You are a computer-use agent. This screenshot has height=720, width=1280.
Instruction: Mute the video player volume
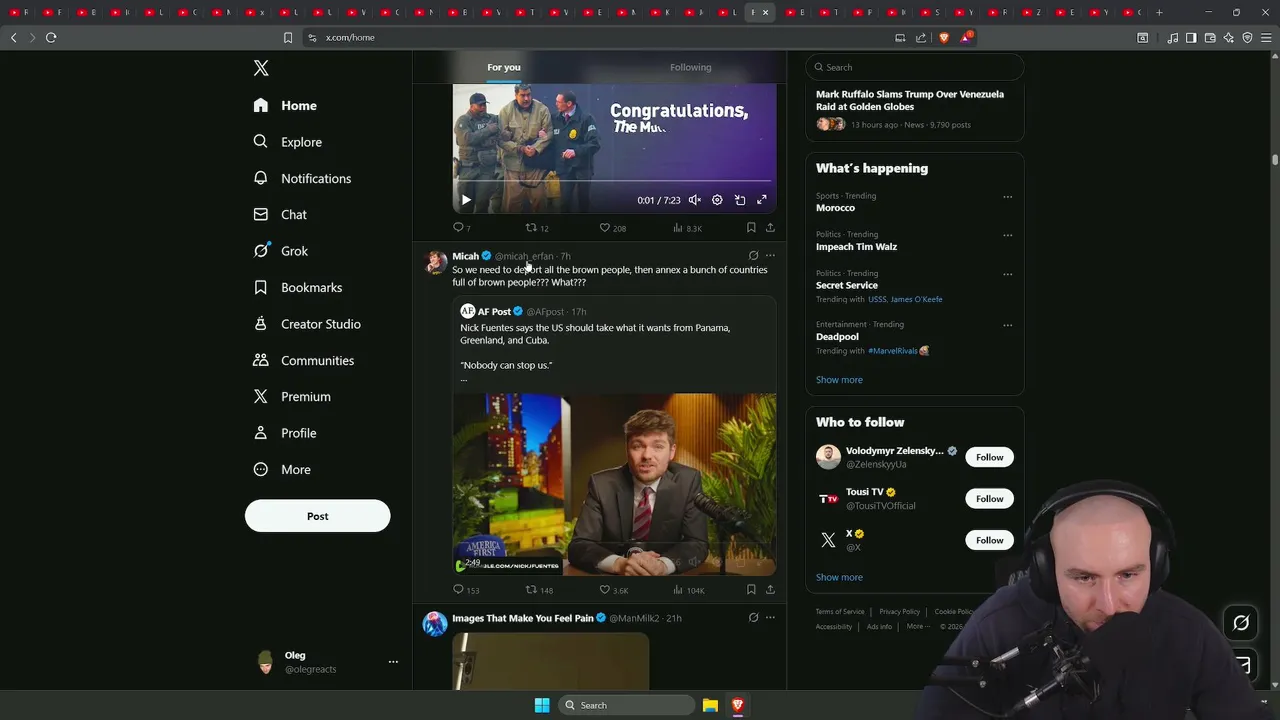pos(694,200)
